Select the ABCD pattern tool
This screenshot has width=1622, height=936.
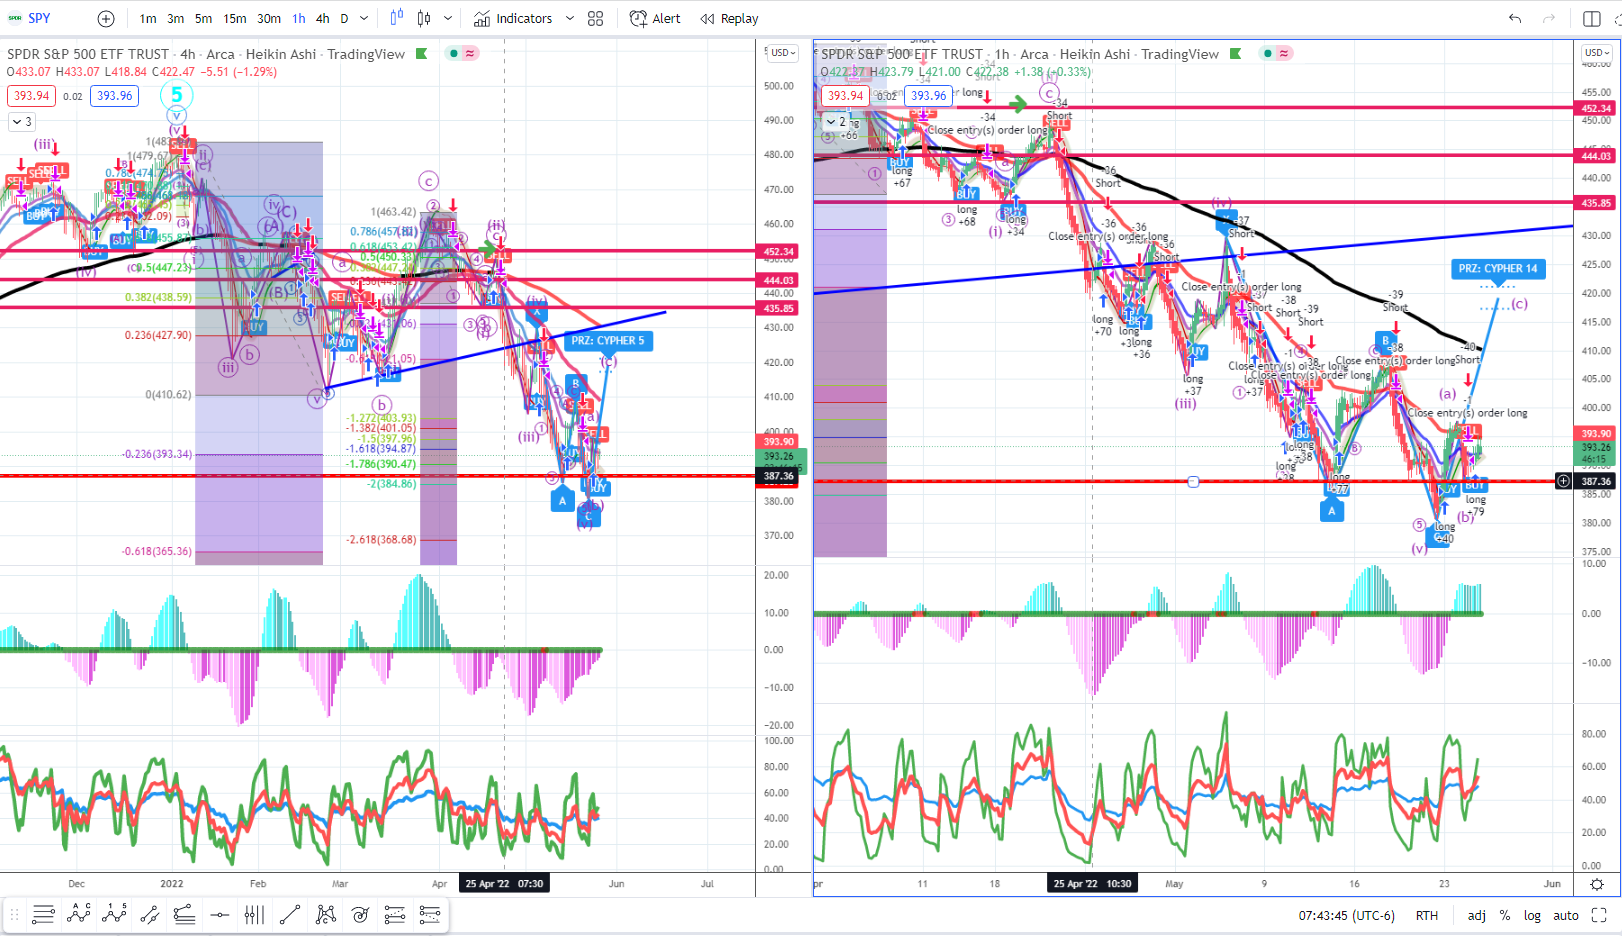79,914
